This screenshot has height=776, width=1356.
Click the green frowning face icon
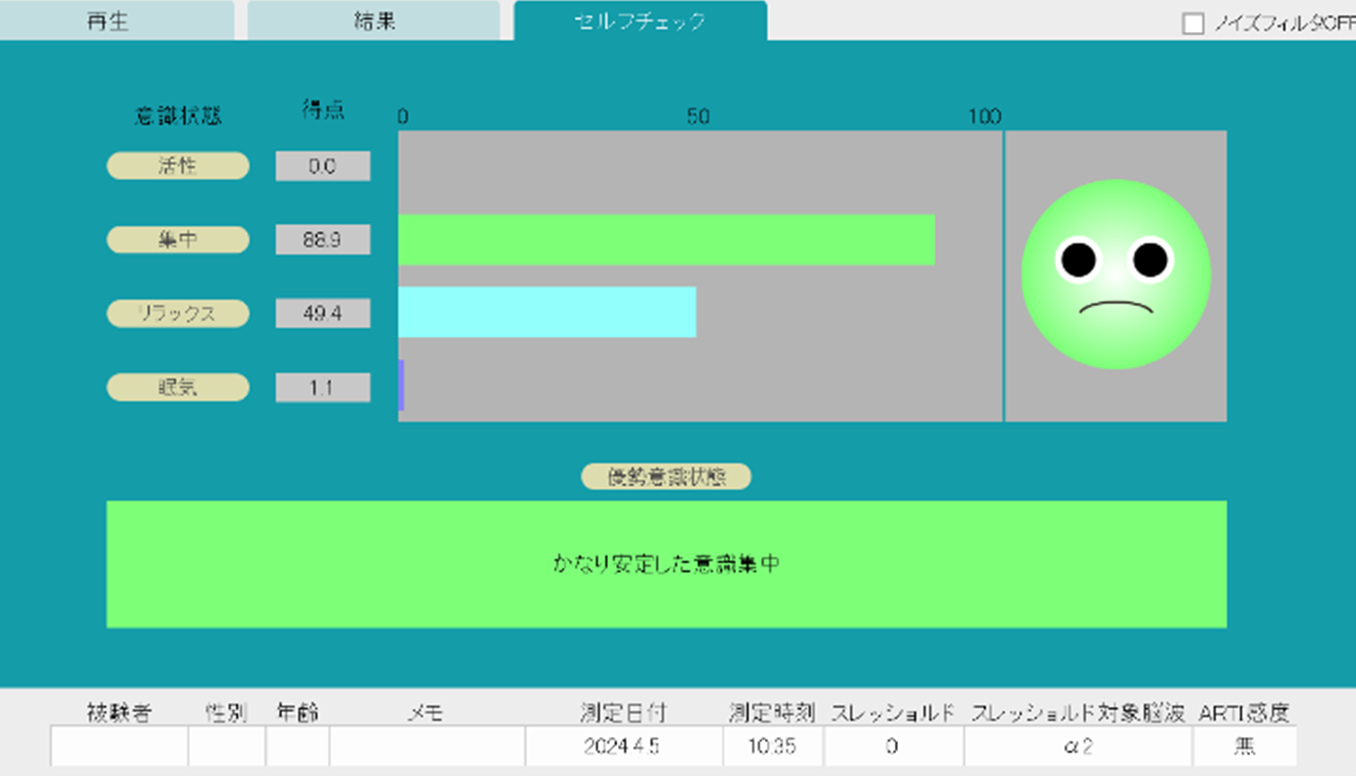point(1115,274)
